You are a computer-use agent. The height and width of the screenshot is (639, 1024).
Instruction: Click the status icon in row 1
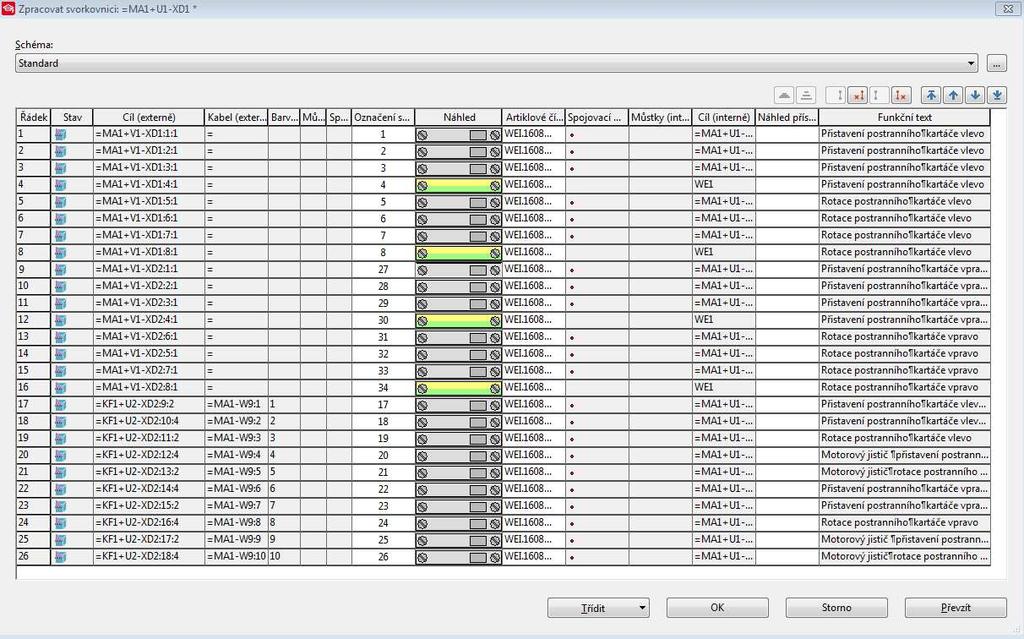point(60,134)
